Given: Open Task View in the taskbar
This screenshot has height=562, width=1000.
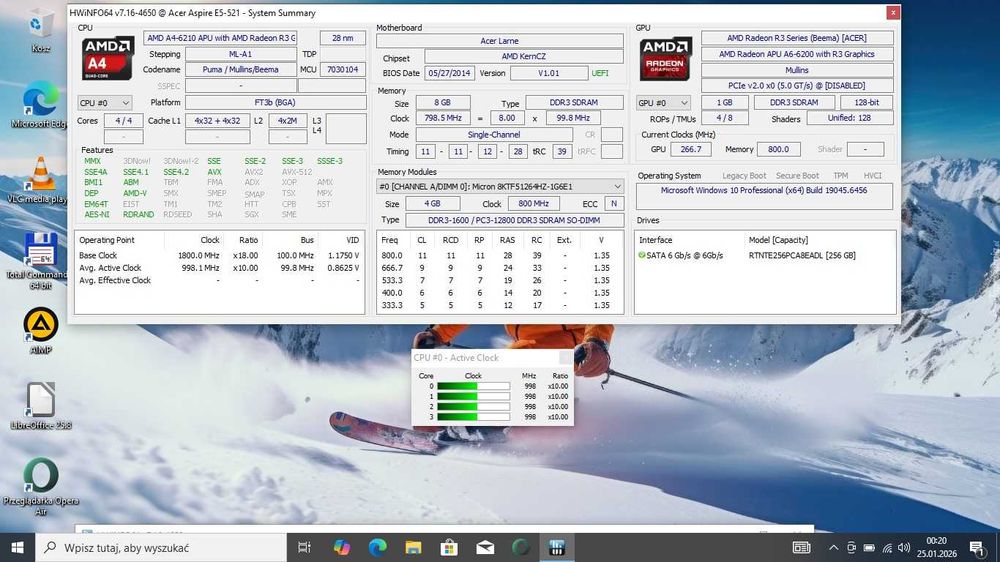Looking at the screenshot, I should coord(304,547).
